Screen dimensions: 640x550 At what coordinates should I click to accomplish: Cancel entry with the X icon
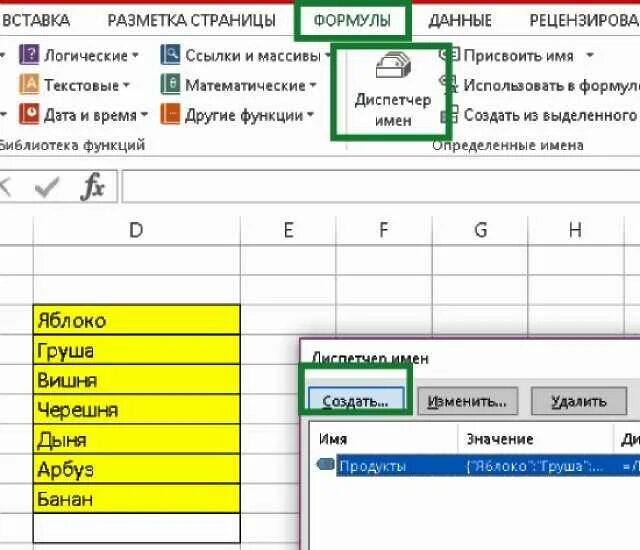pyautogui.click(x=5, y=187)
